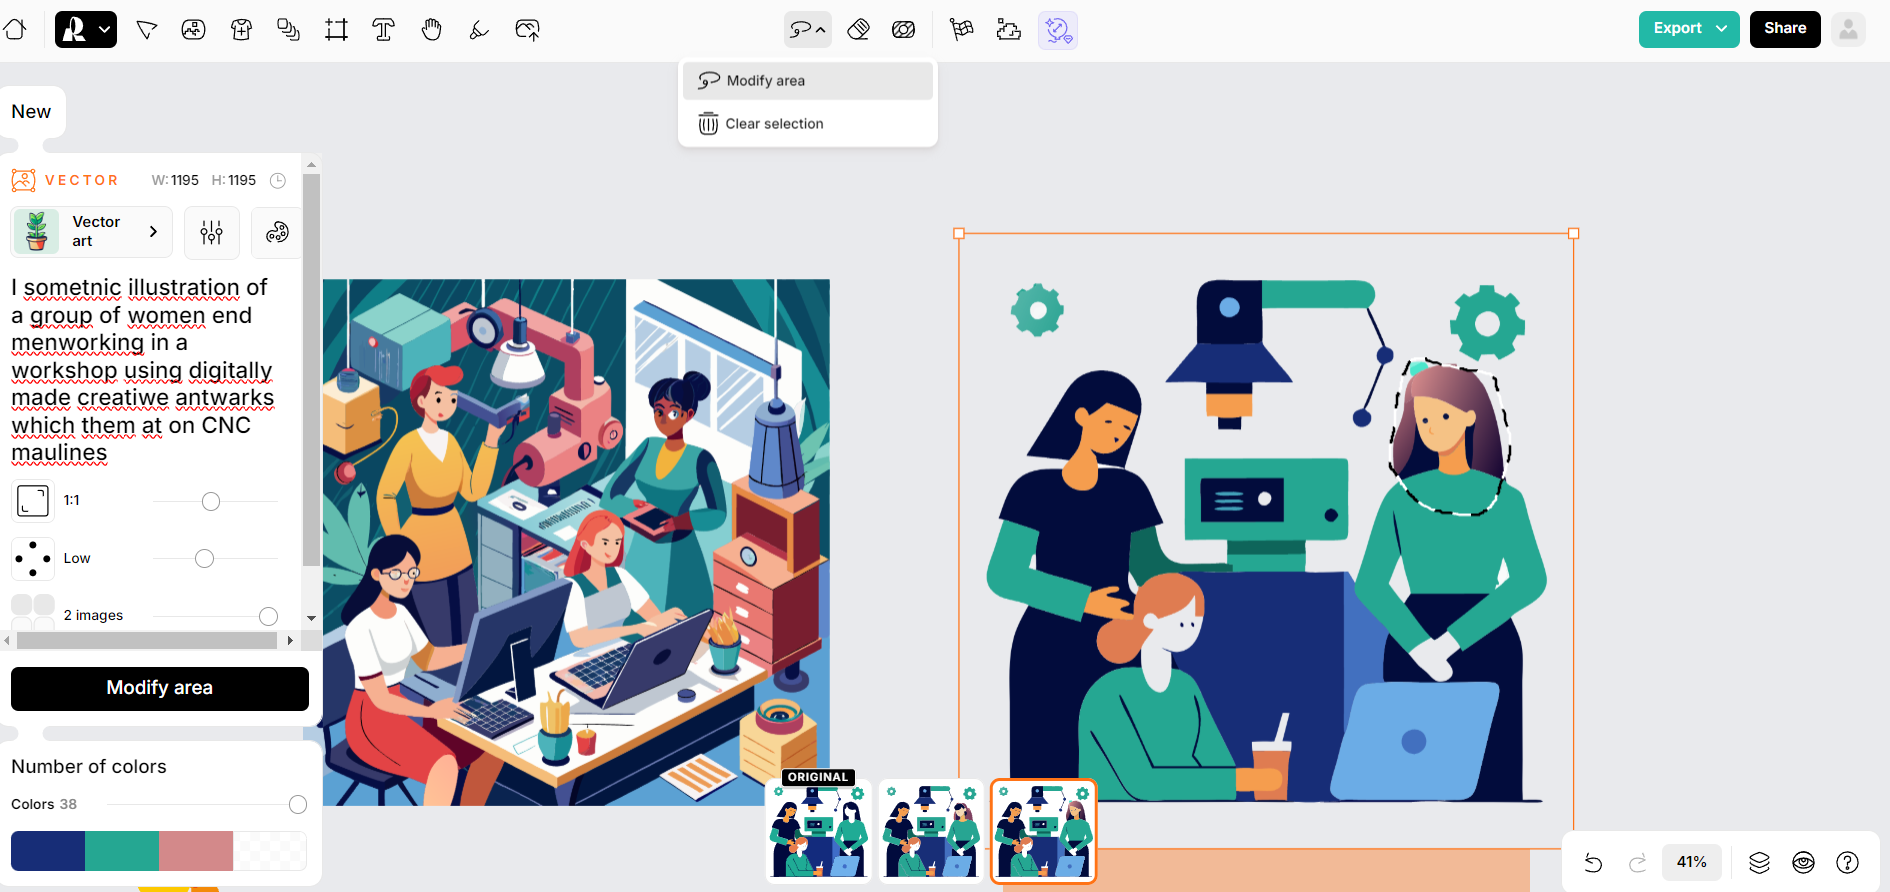Click the Share button
1890x892 pixels.
click(x=1785, y=29)
